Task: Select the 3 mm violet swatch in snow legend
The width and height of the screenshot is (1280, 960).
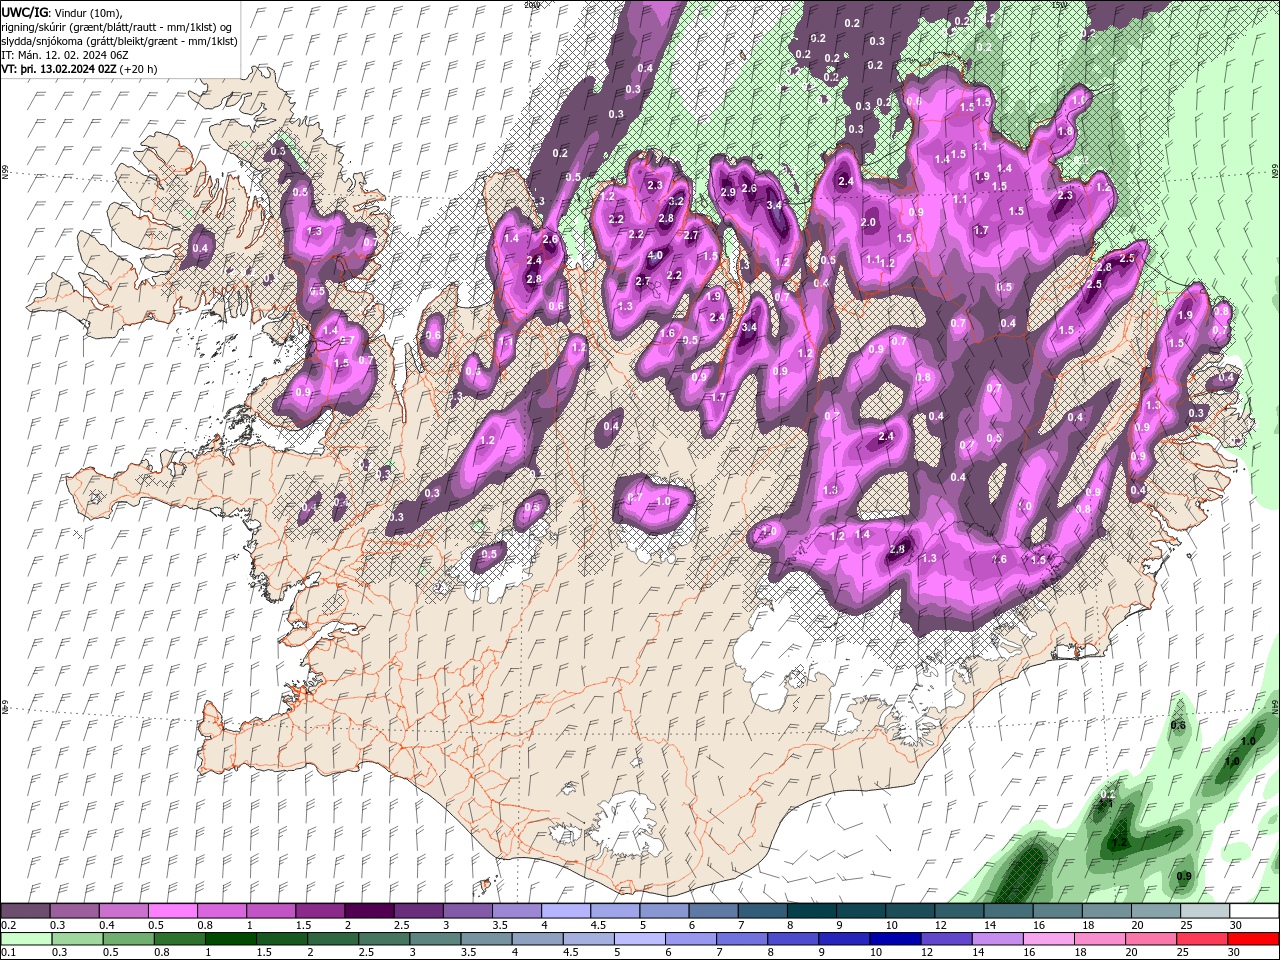Action: tap(467, 911)
